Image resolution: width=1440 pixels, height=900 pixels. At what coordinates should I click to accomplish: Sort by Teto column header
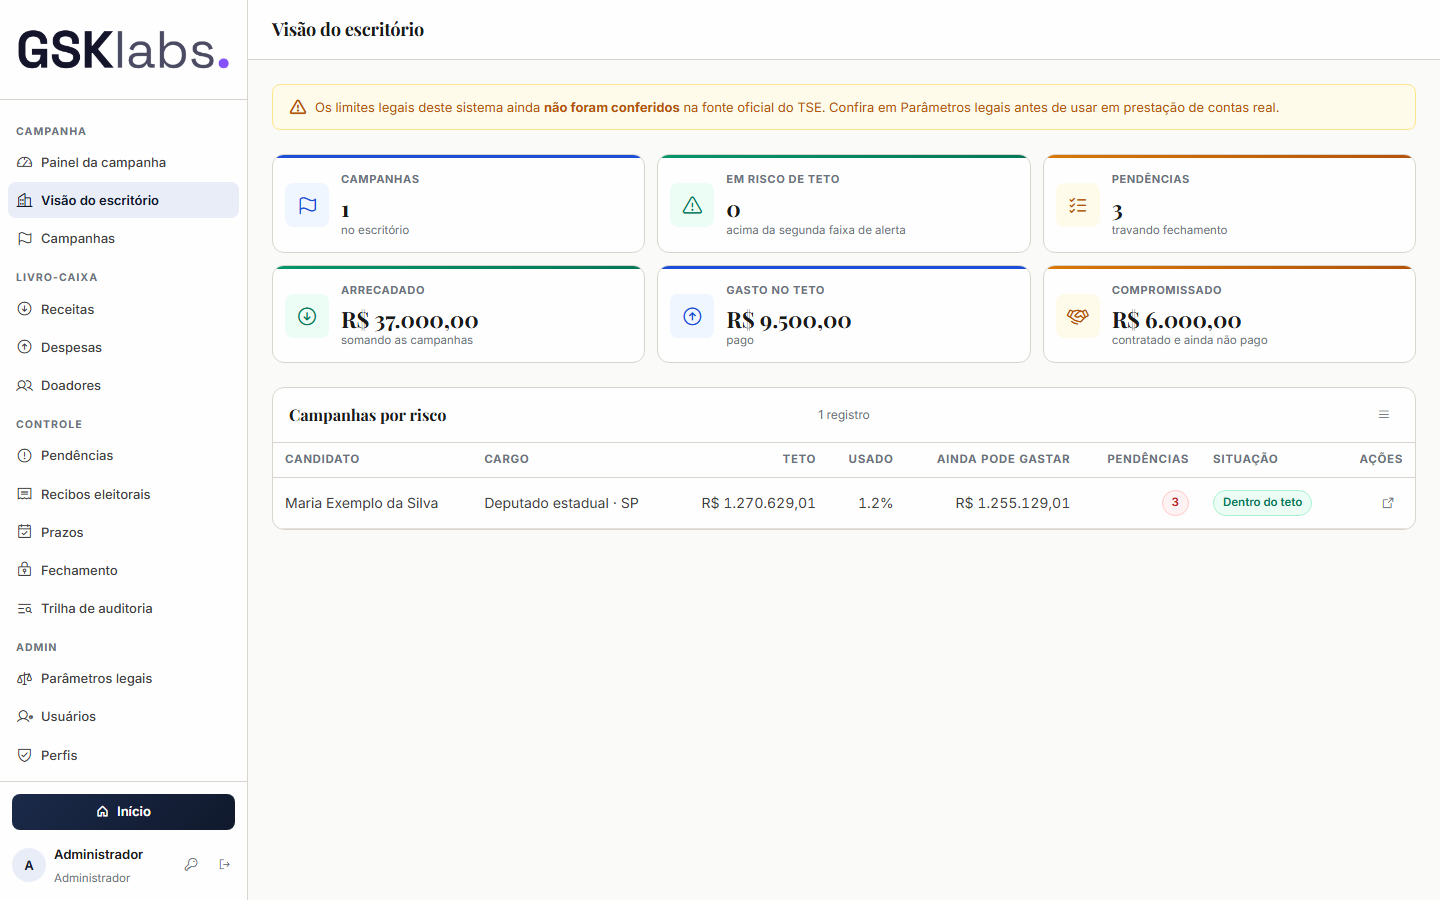[799, 459]
